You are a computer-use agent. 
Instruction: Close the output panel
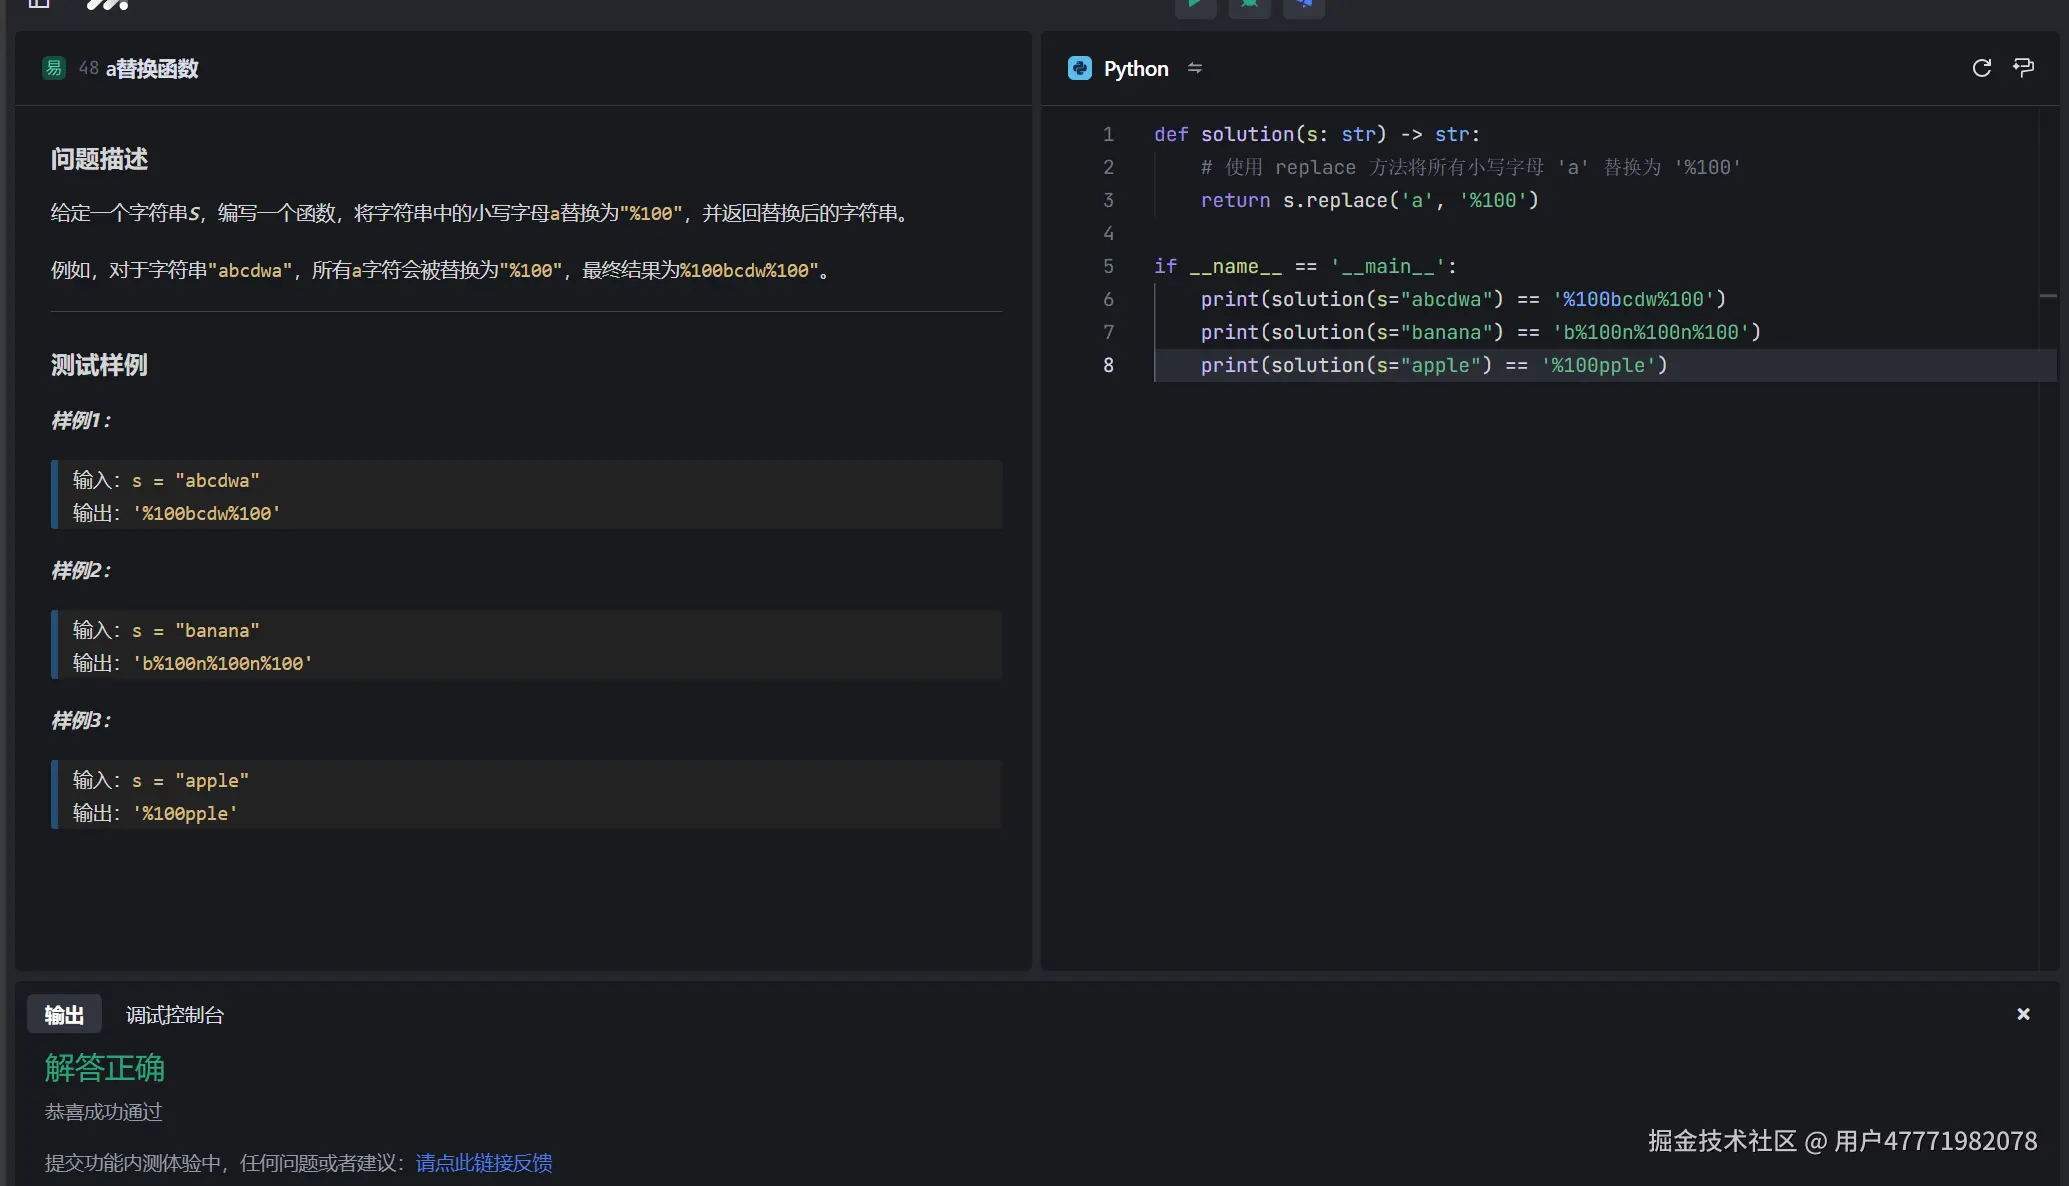click(2023, 1014)
